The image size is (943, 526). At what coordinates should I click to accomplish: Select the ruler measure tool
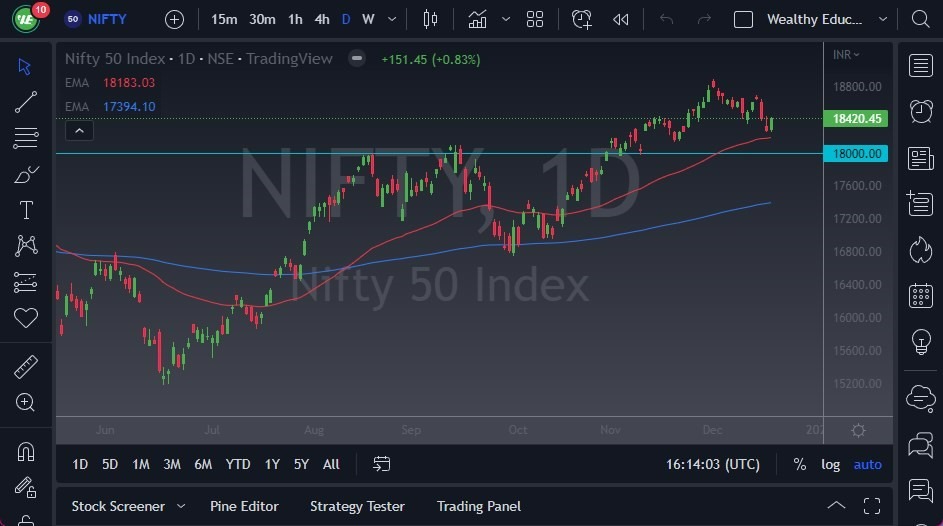25,367
